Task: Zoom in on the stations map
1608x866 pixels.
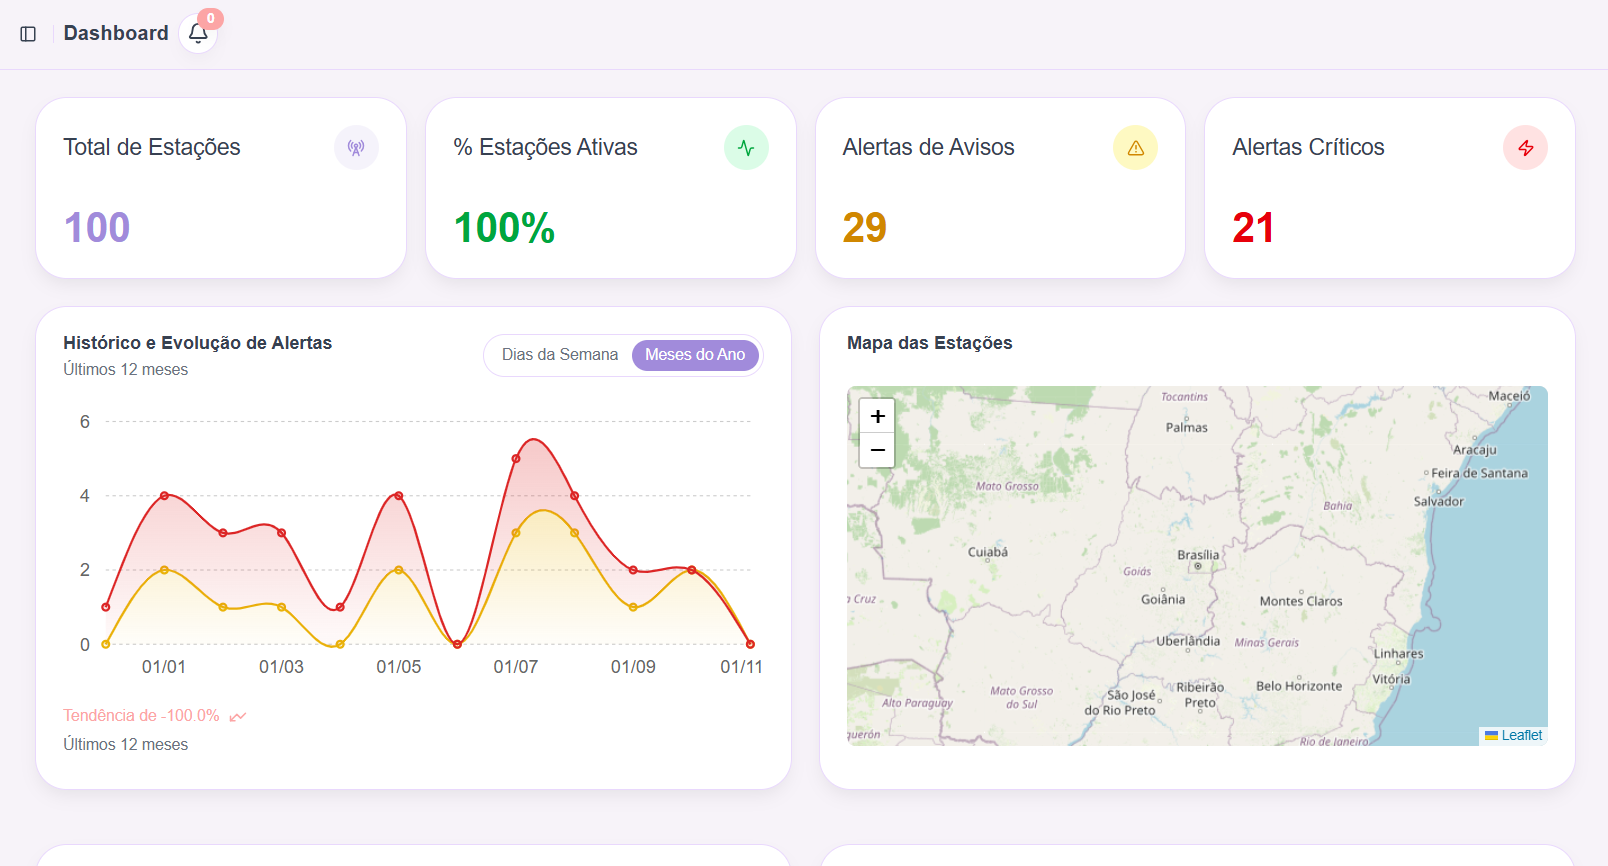Action: tap(877, 416)
